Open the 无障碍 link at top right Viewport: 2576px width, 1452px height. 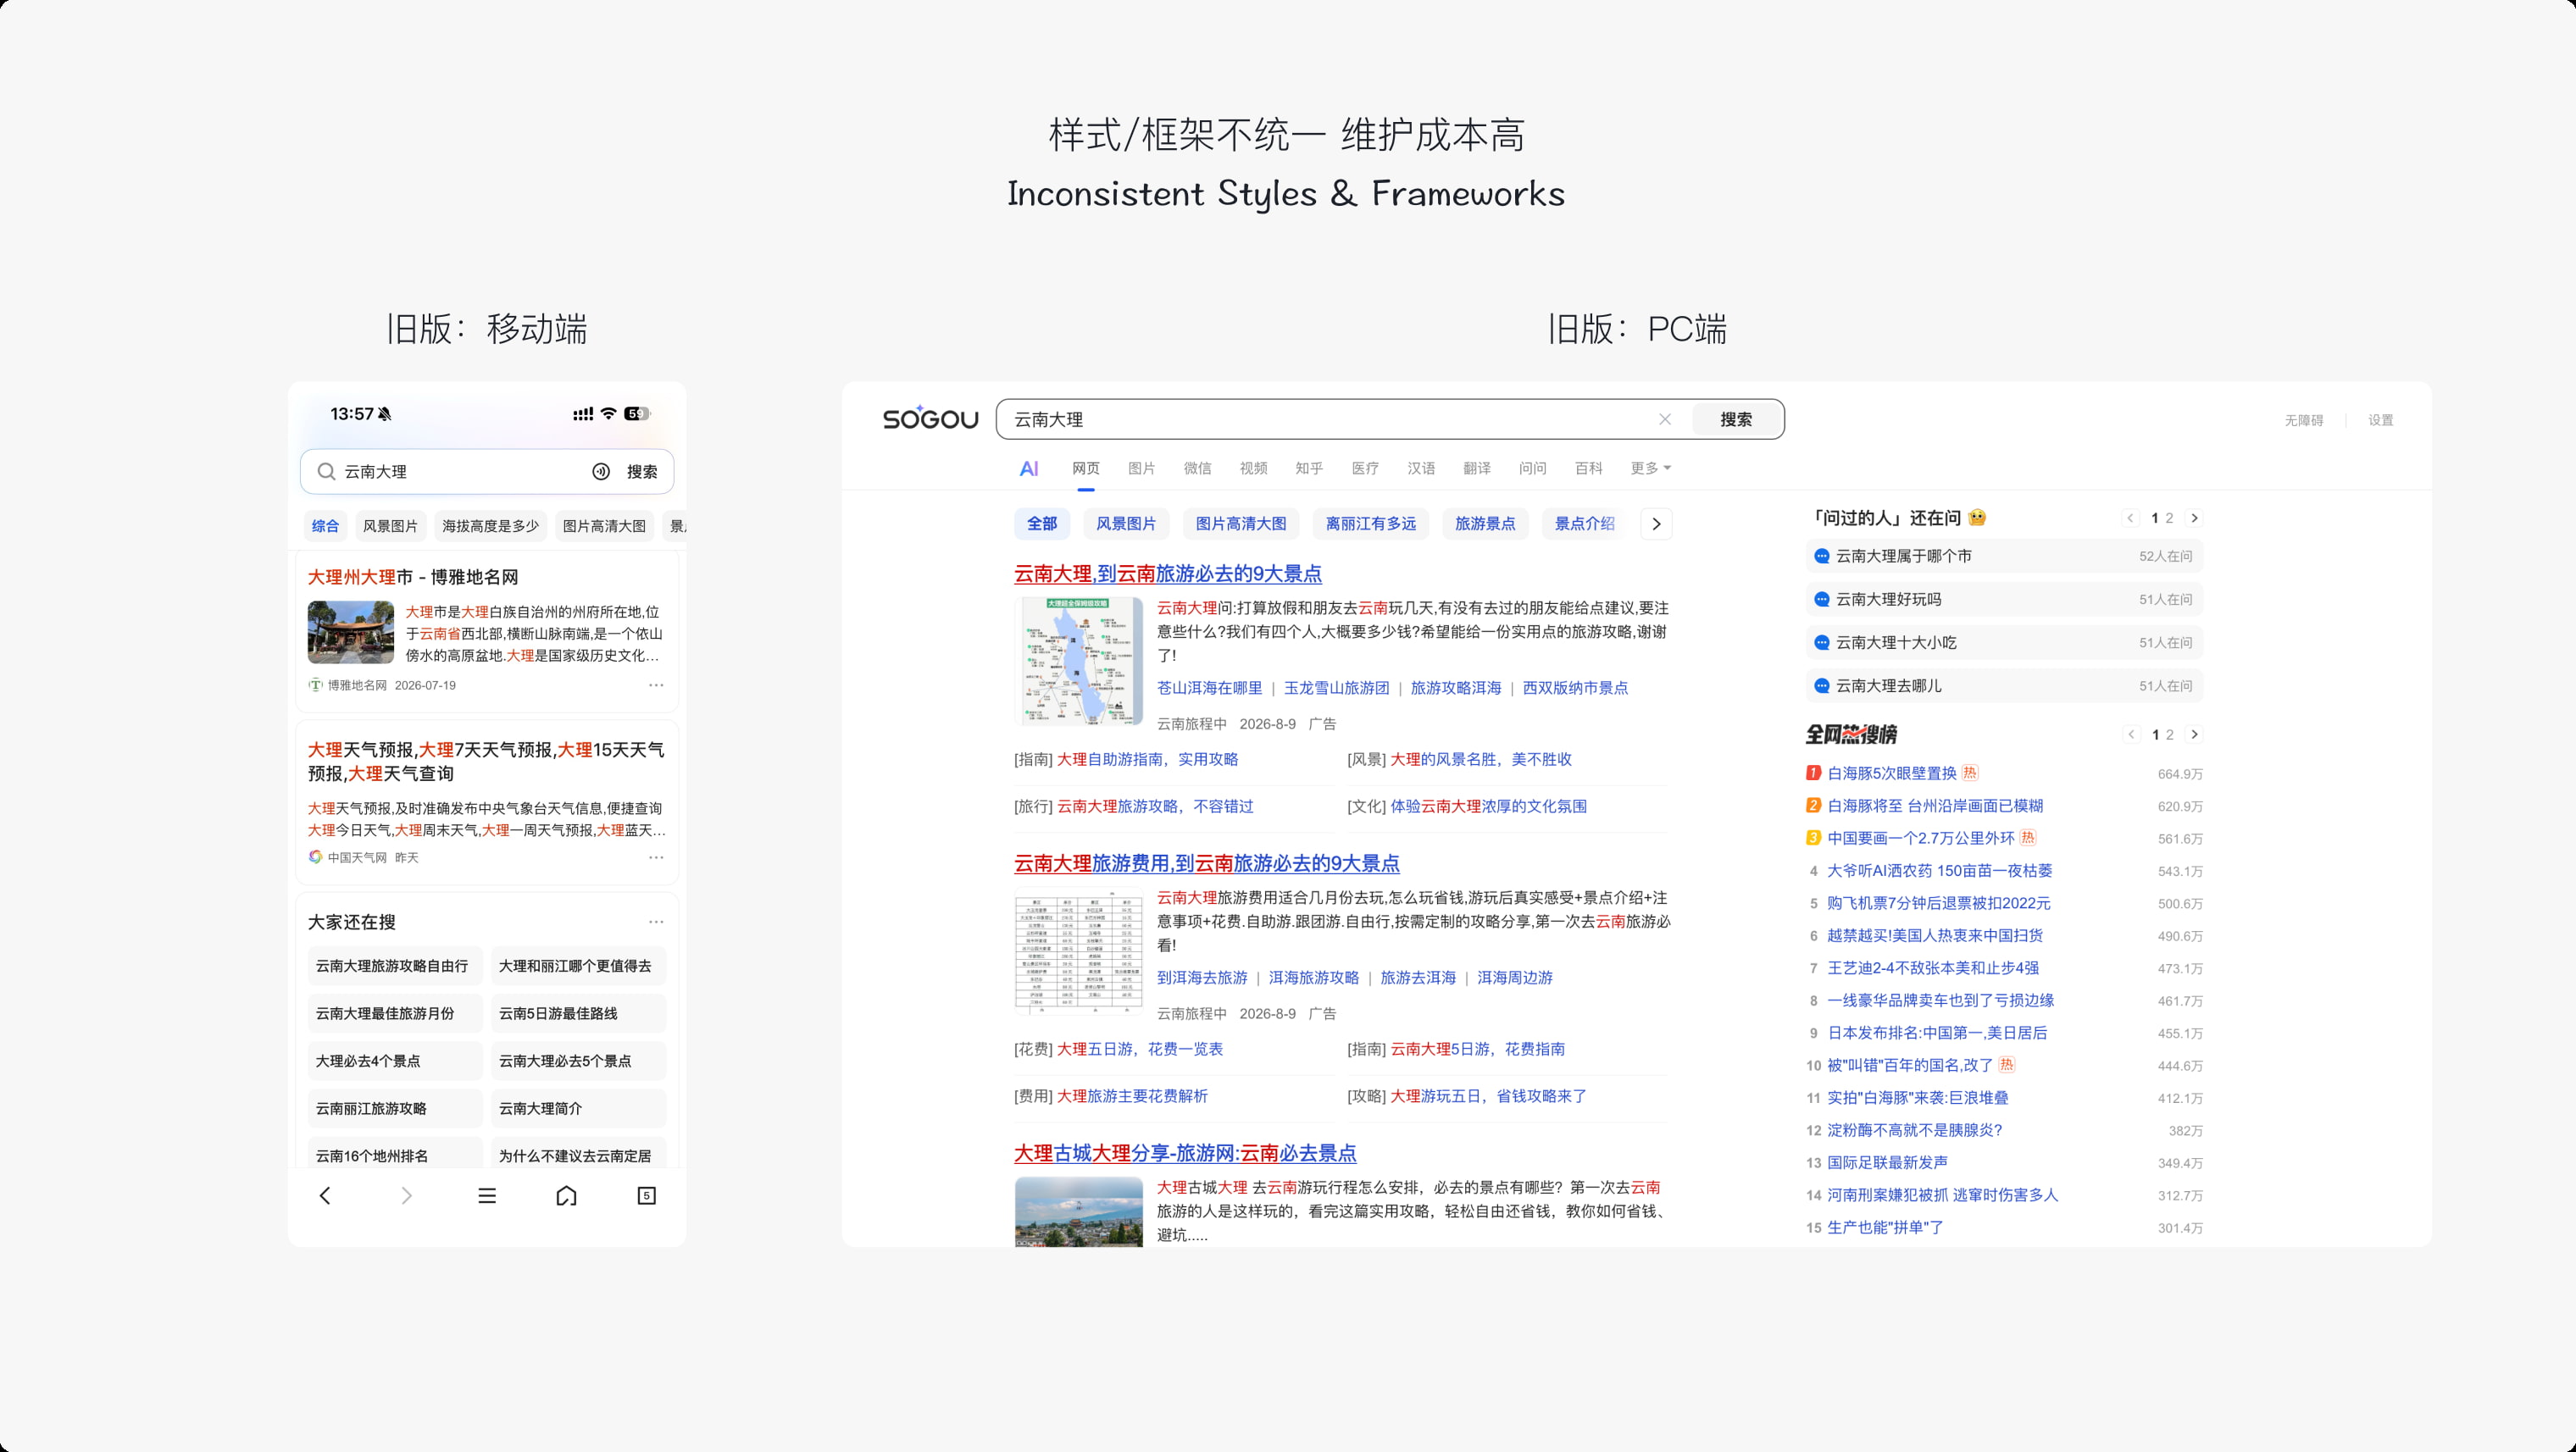pos(2303,420)
